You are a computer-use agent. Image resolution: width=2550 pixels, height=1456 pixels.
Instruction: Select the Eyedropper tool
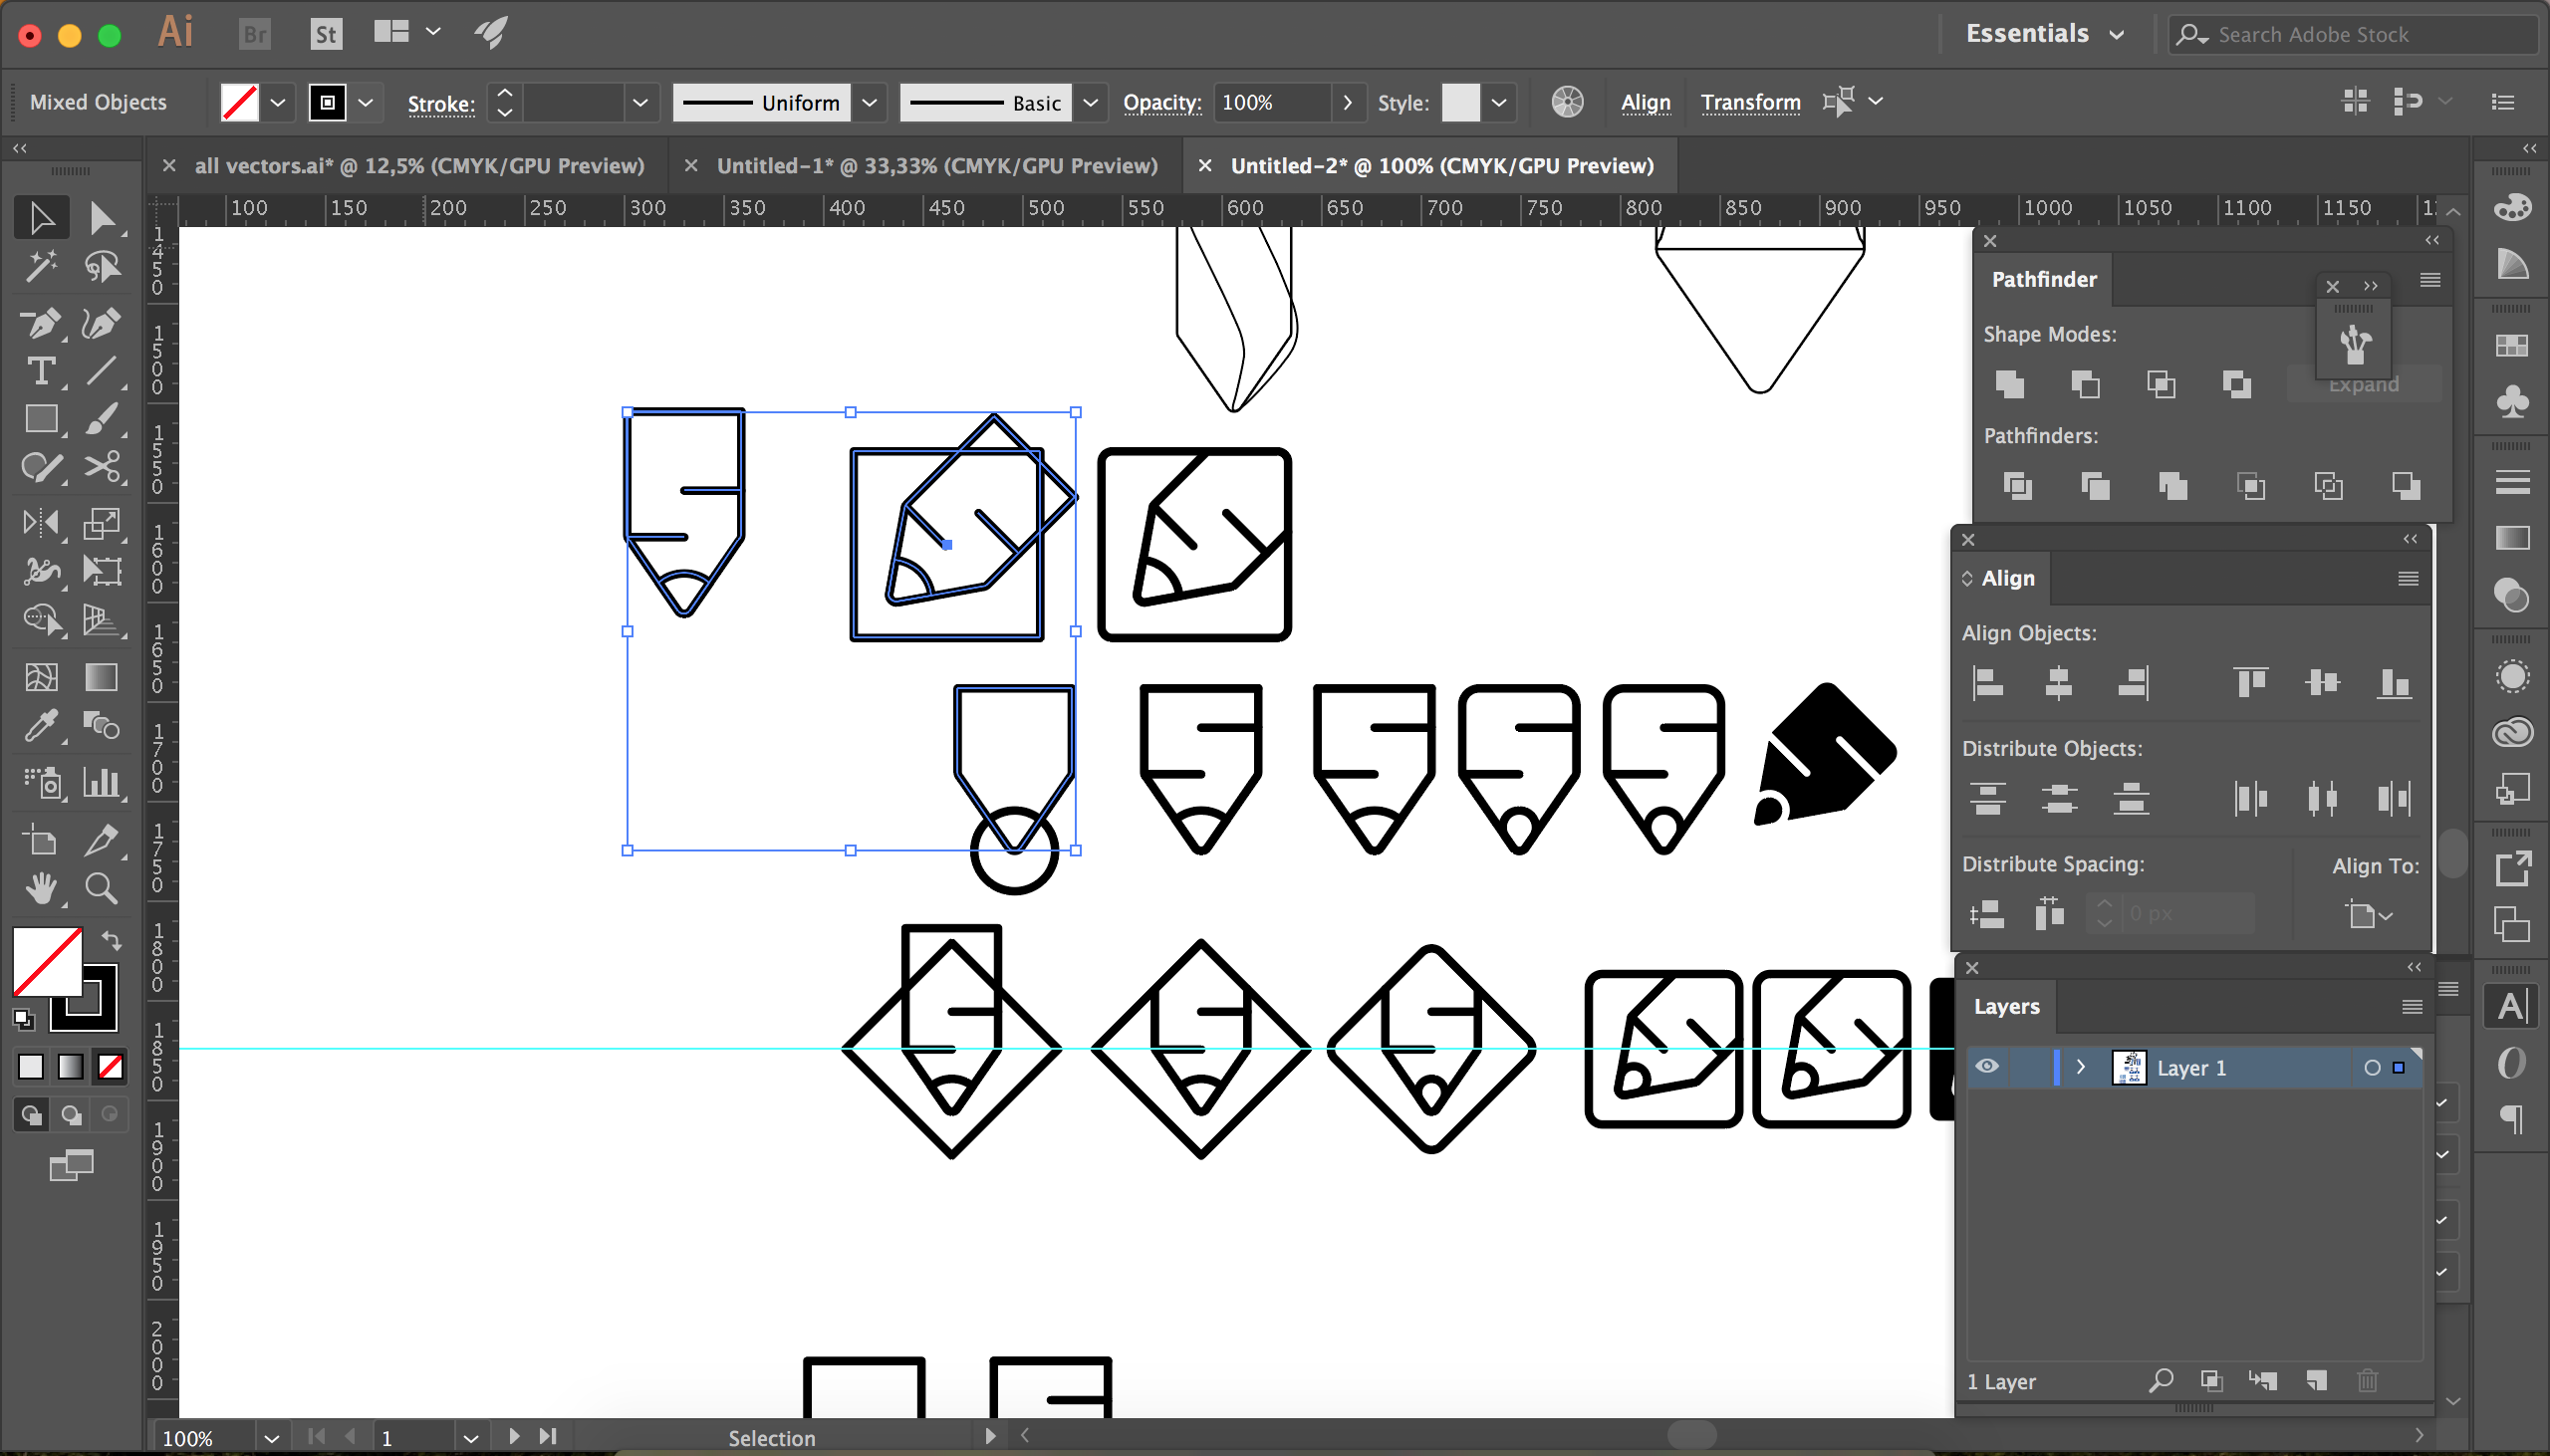(41, 726)
